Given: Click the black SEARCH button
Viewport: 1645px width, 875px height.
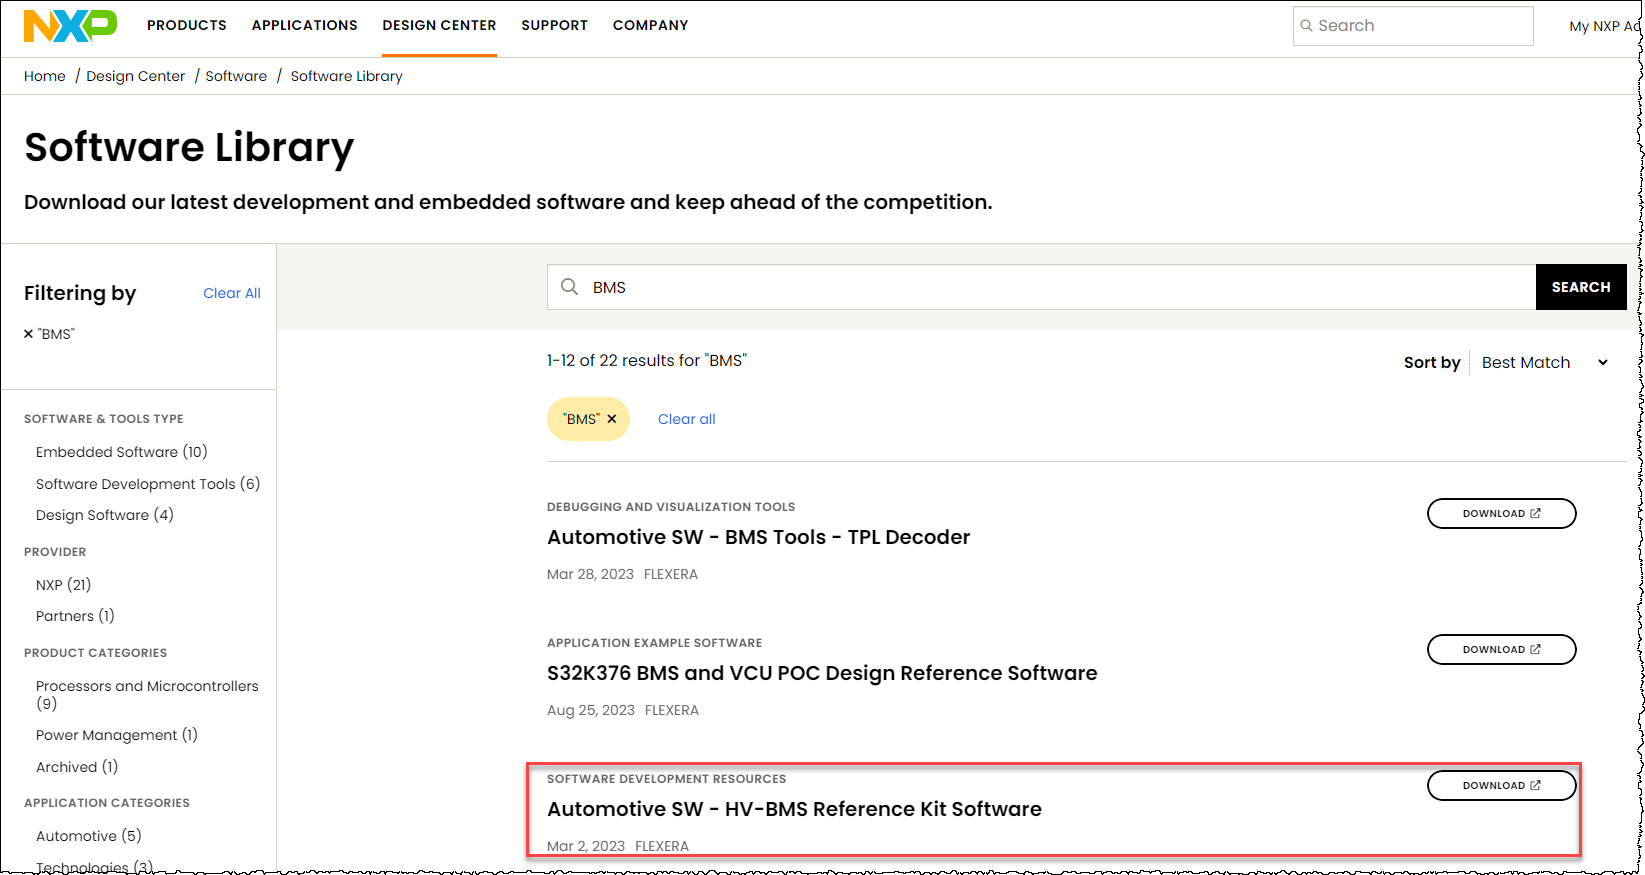Looking at the screenshot, I should (1581, 287).
